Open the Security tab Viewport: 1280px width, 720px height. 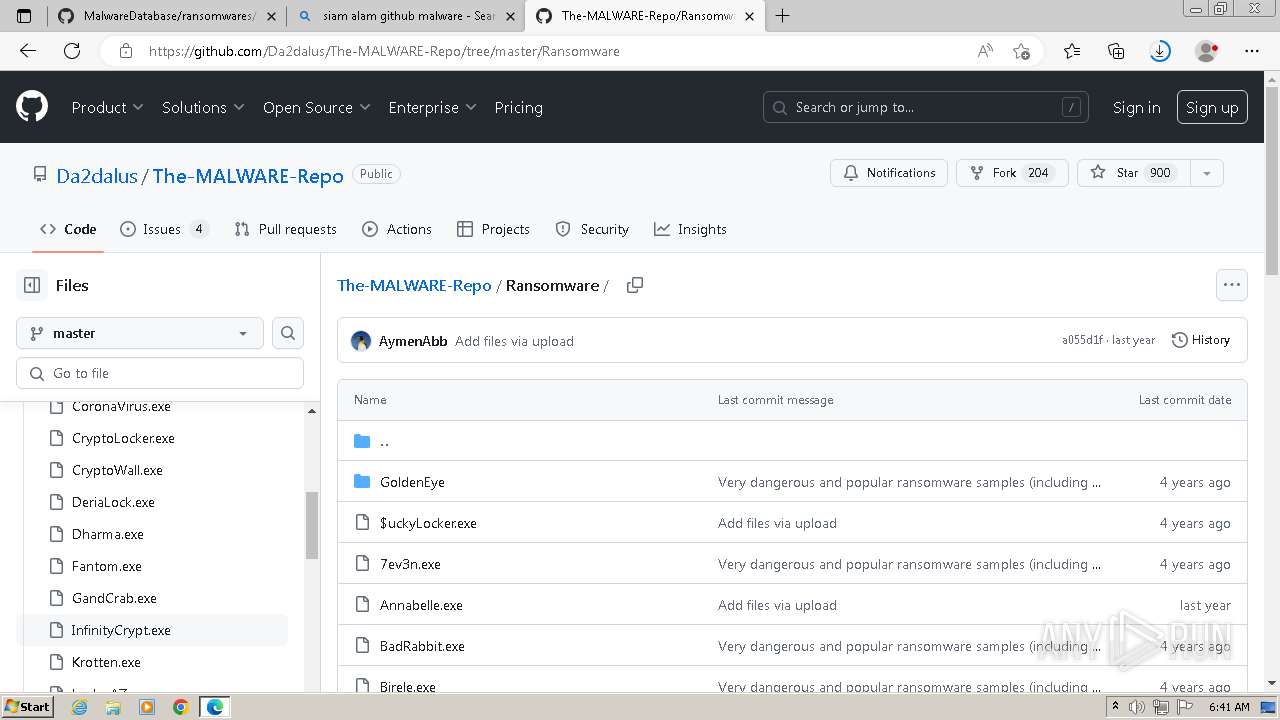(592, 229)
